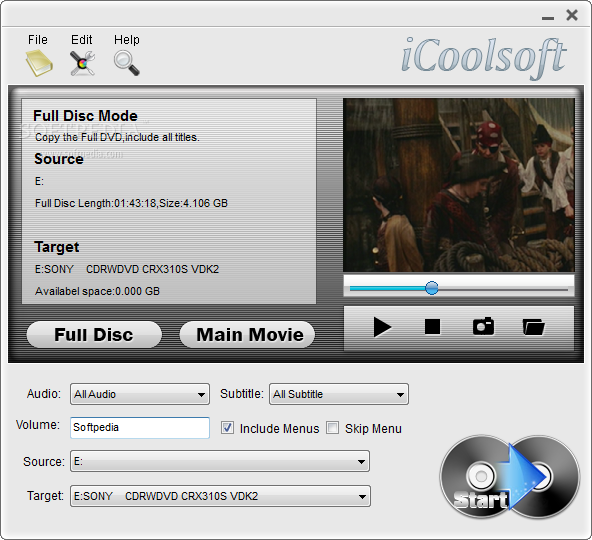
Task: Open the Edit tools icon
Action: click(x=82, y=63)
